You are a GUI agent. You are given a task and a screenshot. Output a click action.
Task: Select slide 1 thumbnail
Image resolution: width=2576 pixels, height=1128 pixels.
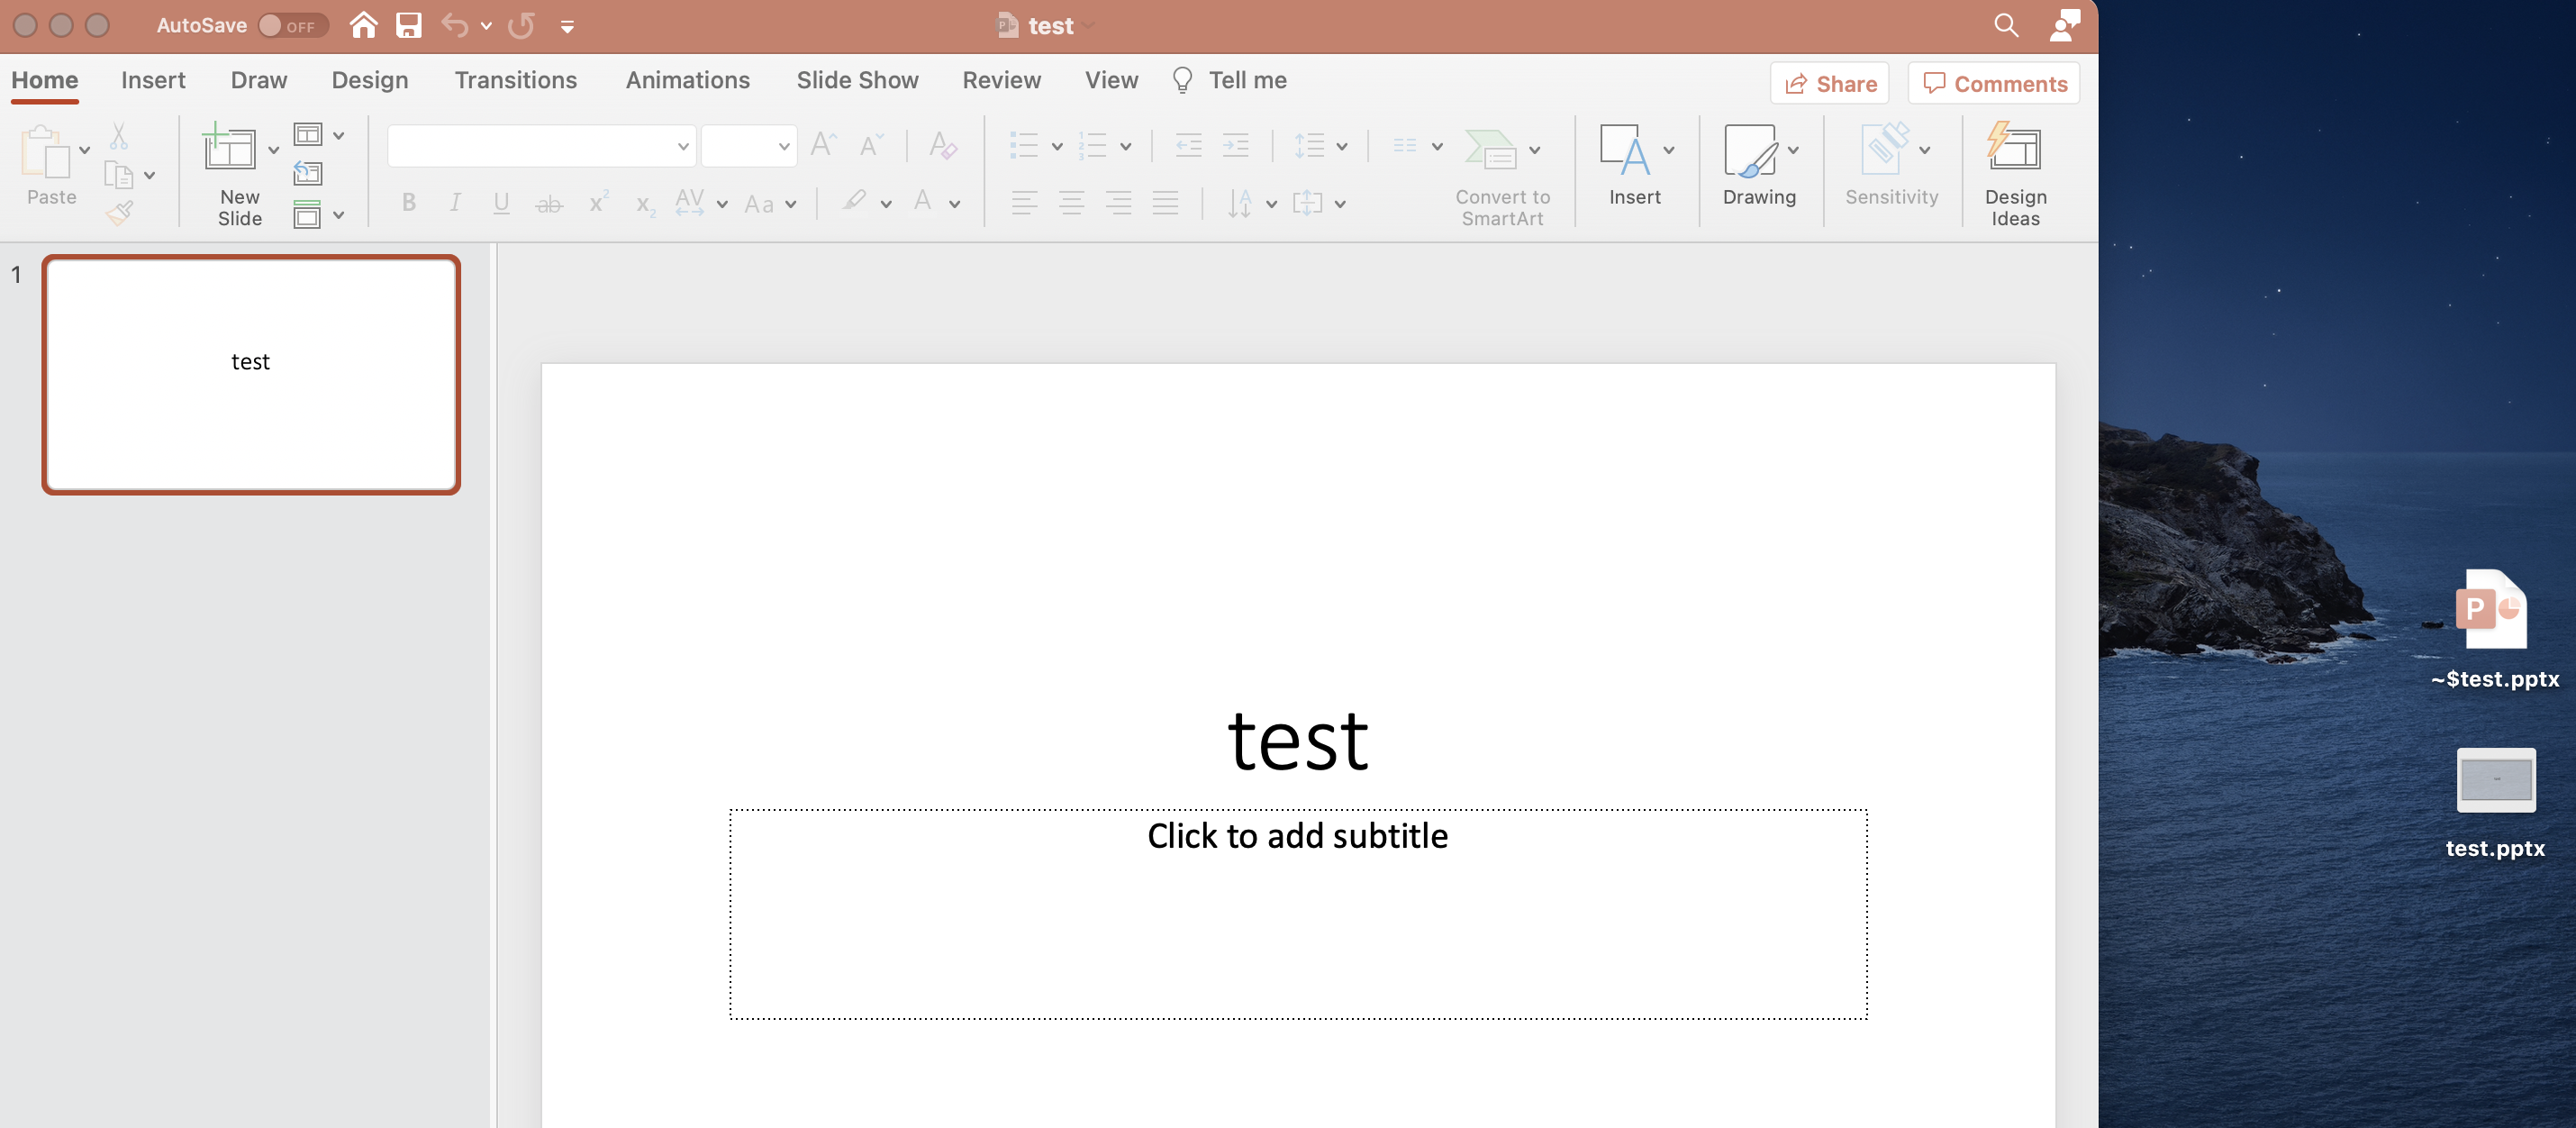251,374
